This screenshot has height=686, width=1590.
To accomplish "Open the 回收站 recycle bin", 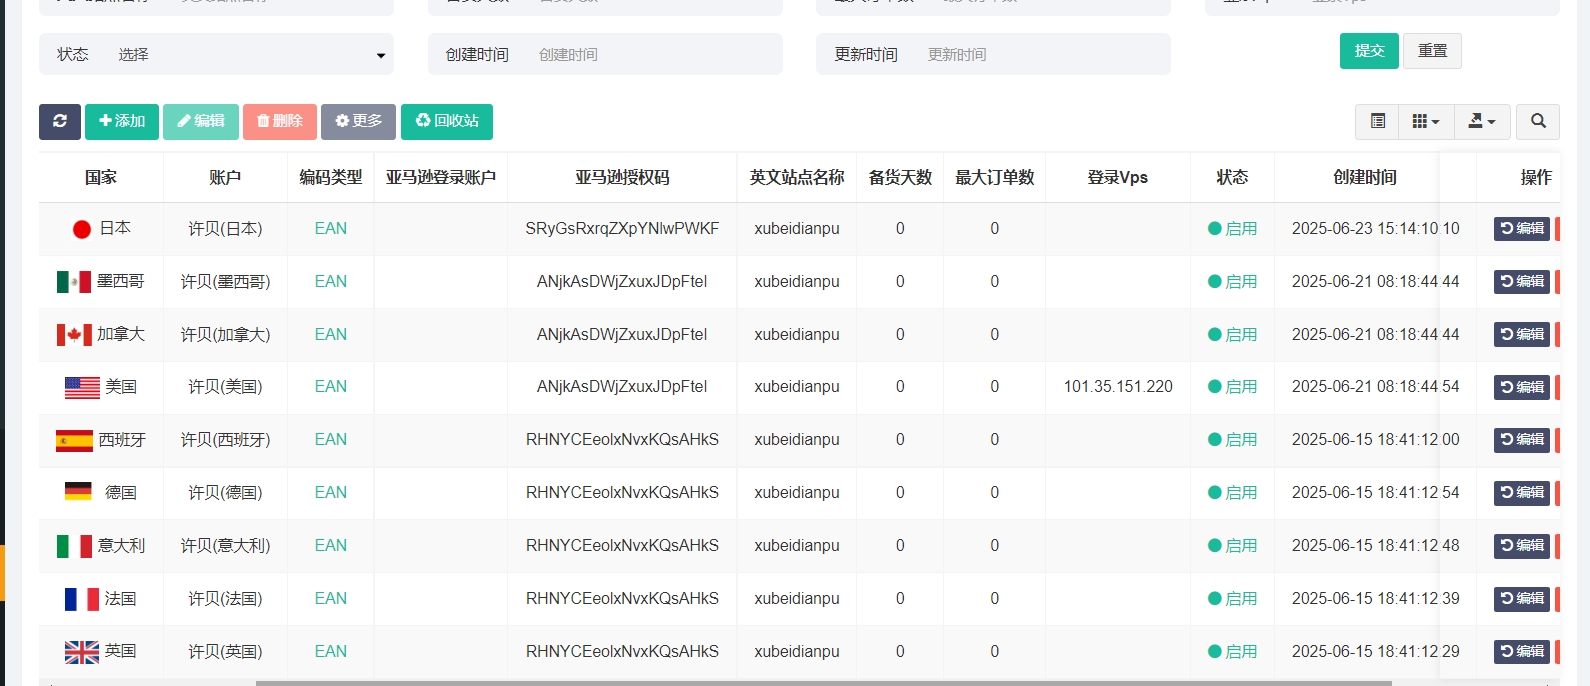I will [x=447, y=121].
